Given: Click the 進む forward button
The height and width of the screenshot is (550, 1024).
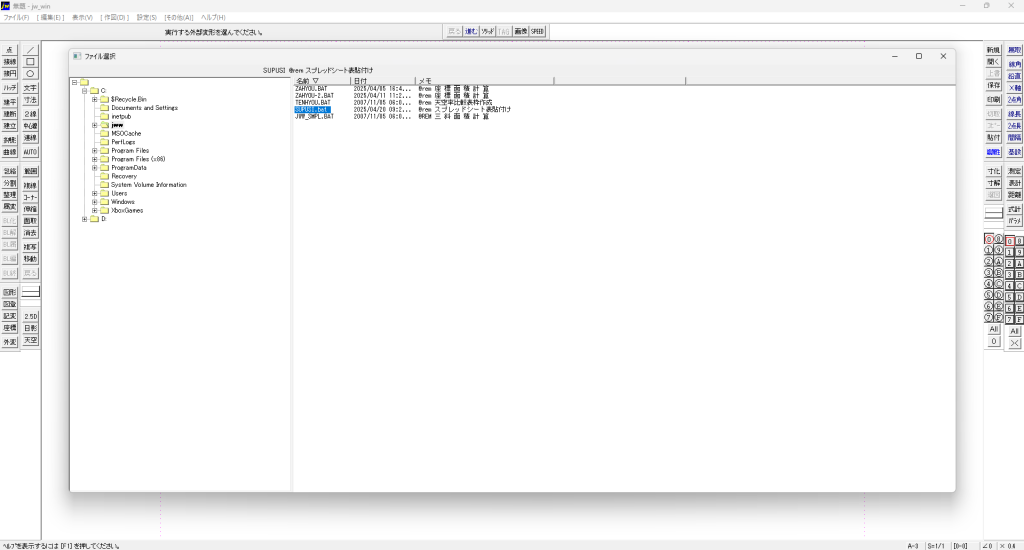Looking at the screenshot, I should click(x=471, y=31).
